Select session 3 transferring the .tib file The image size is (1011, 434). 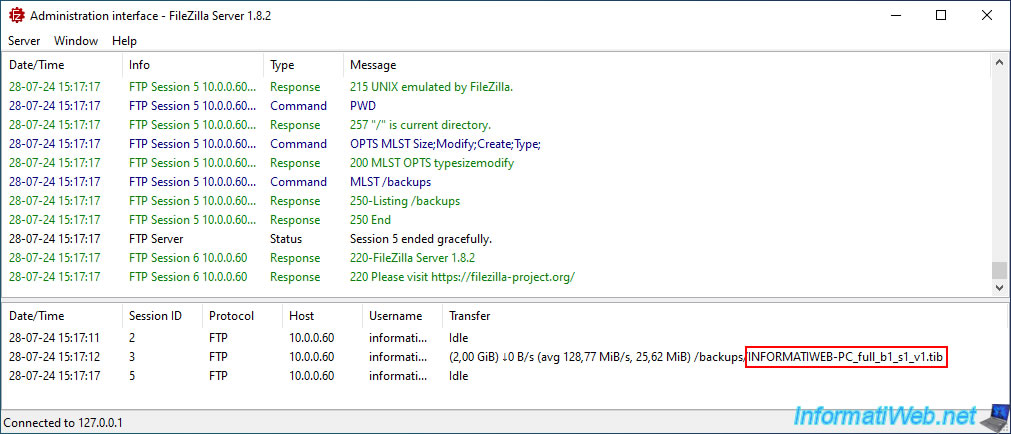[503, 357]
